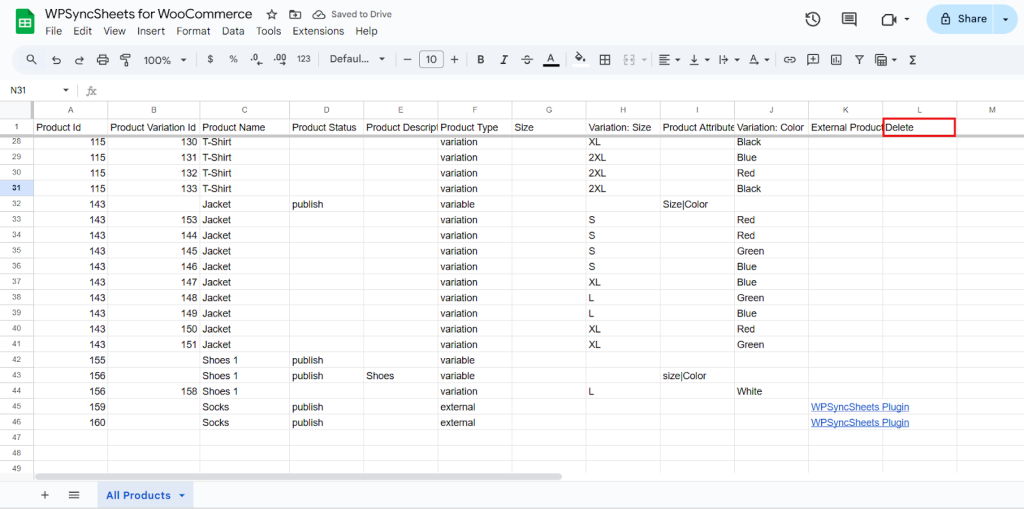The image size is (1024, 509).
Task: Open the Insert menu
Action: click(x=151, y=31)
